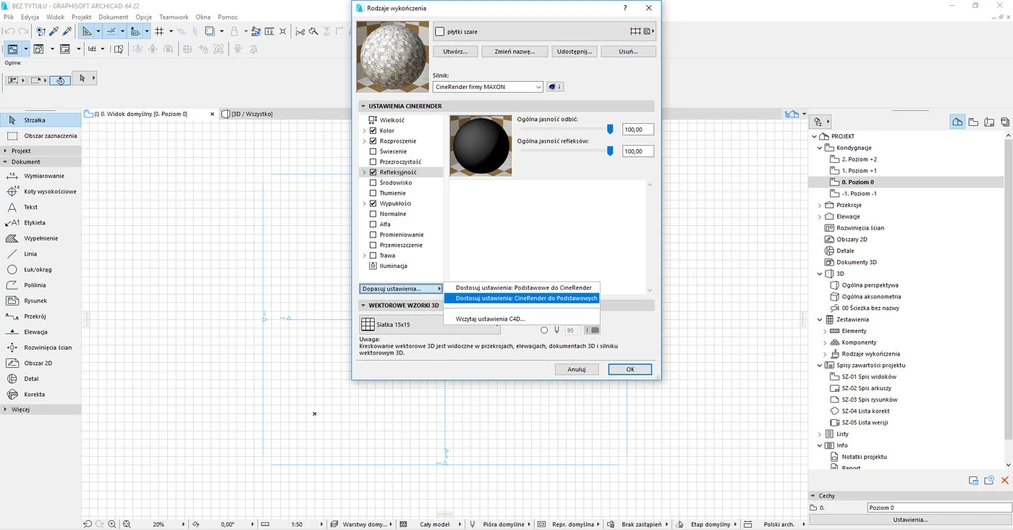Click the grid snap icon in toolbar

coord(159,31)
